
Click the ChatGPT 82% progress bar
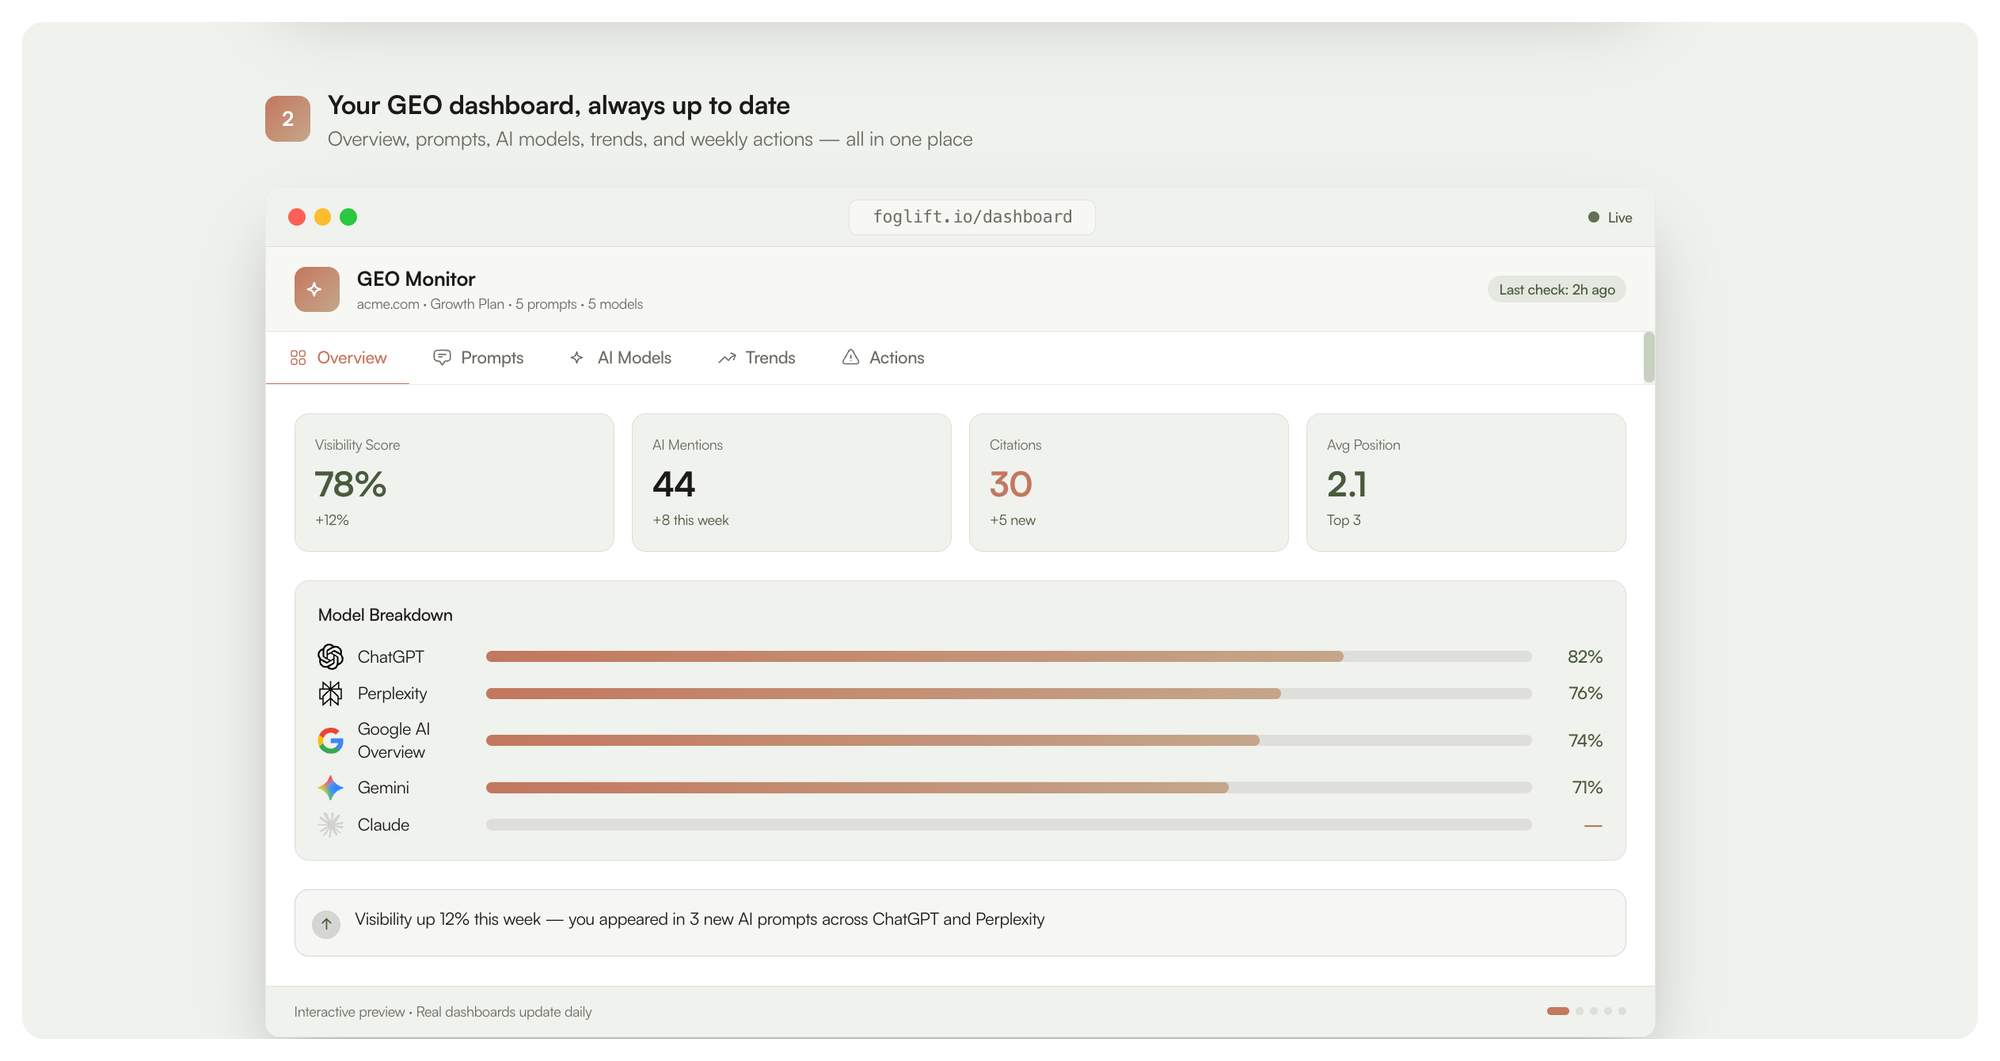(1008, 656)
